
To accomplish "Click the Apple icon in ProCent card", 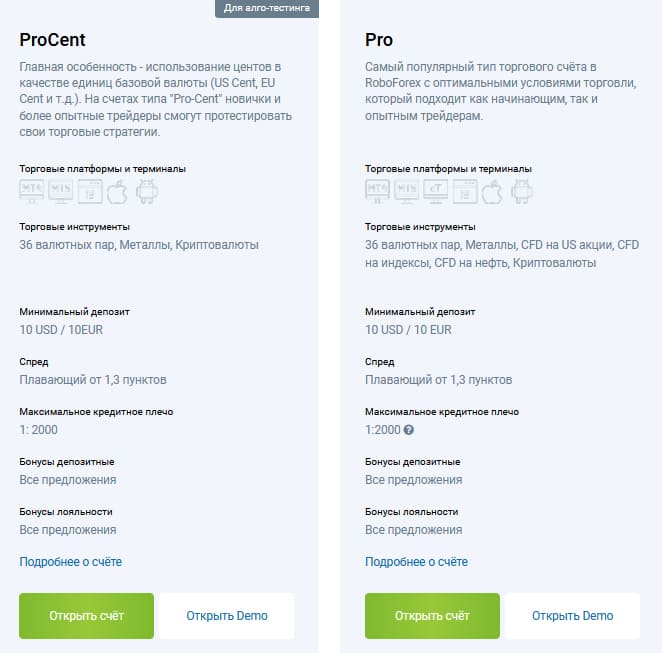I will tap(118, 192).
